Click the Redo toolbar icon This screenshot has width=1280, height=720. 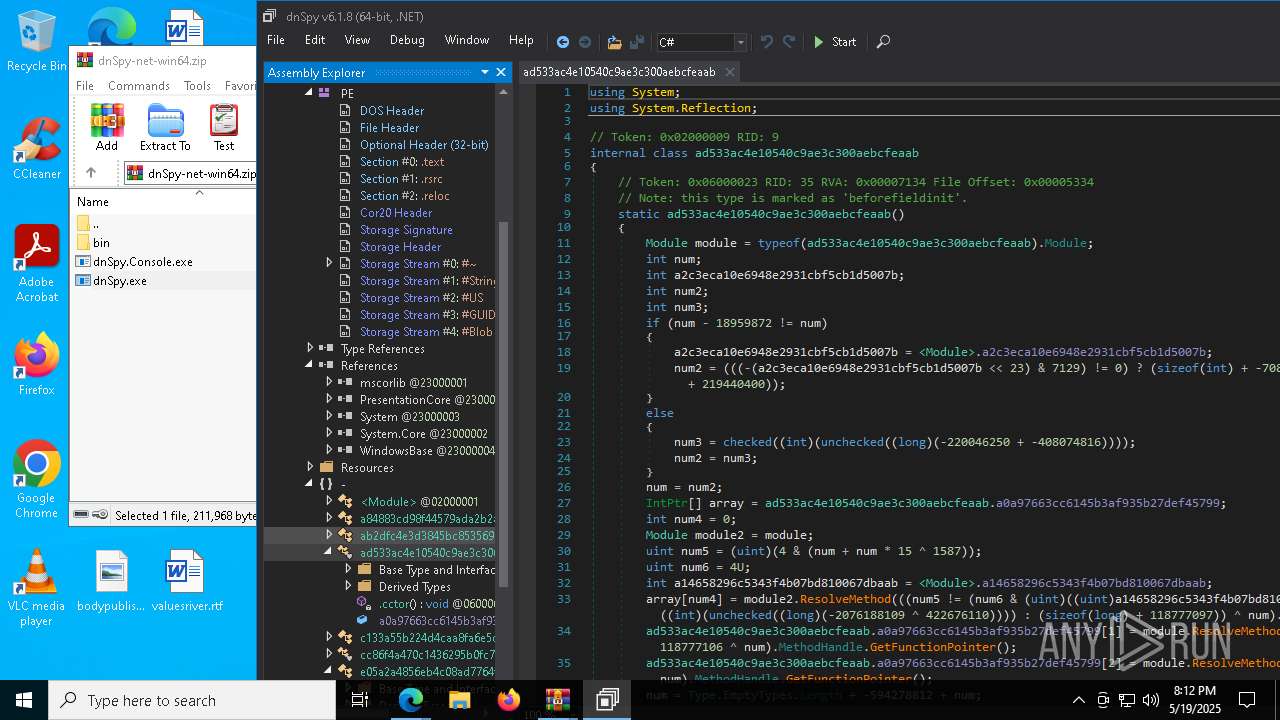click(789, 42)
